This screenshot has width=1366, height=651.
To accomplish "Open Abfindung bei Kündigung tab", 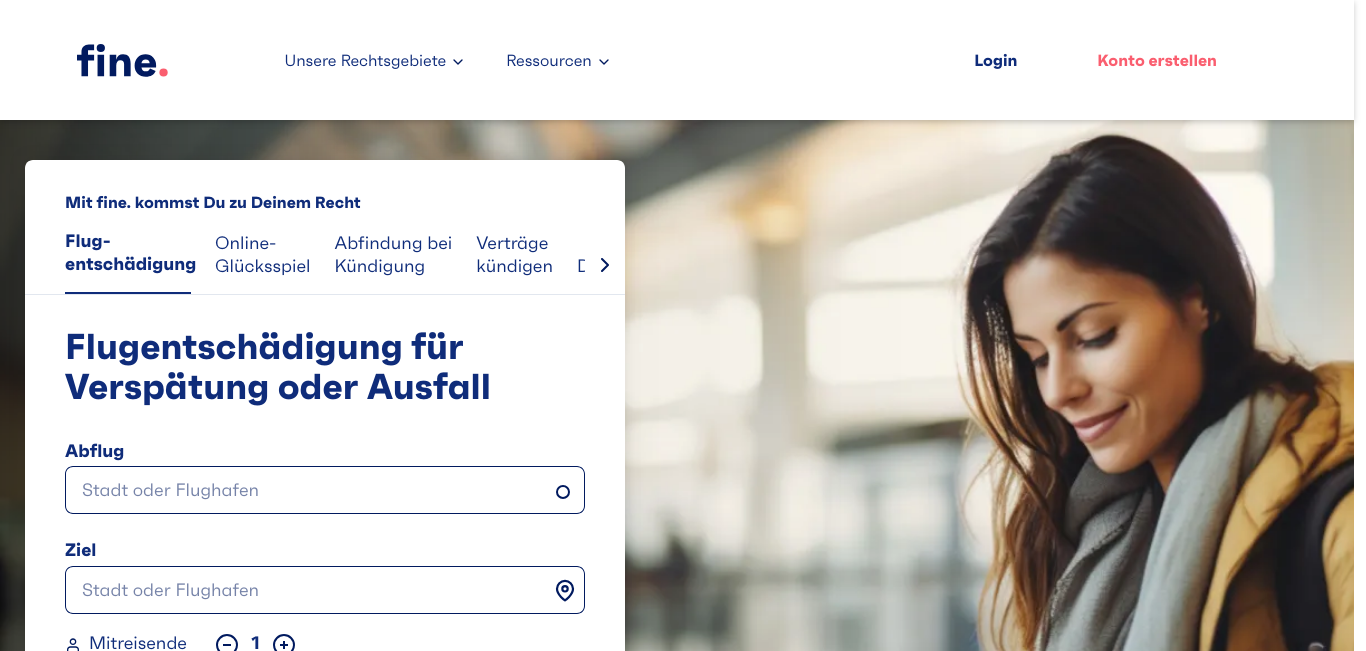I will point(393,255).
